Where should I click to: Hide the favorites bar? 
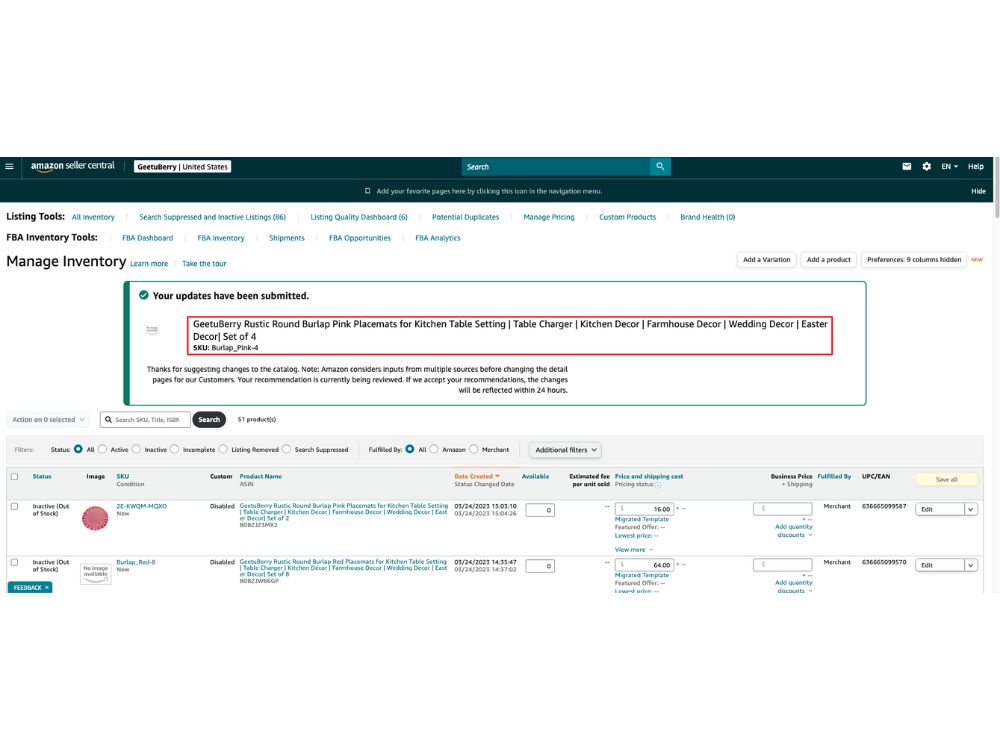coord(978,191)
